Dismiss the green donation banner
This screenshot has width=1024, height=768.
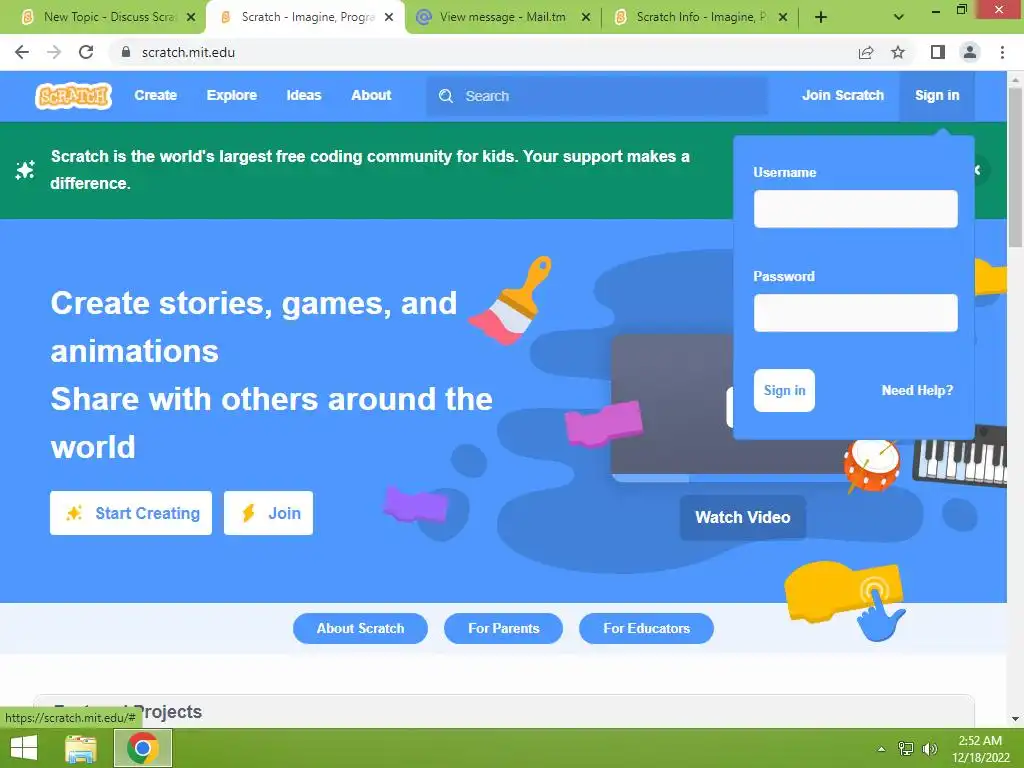click(978, 170)
